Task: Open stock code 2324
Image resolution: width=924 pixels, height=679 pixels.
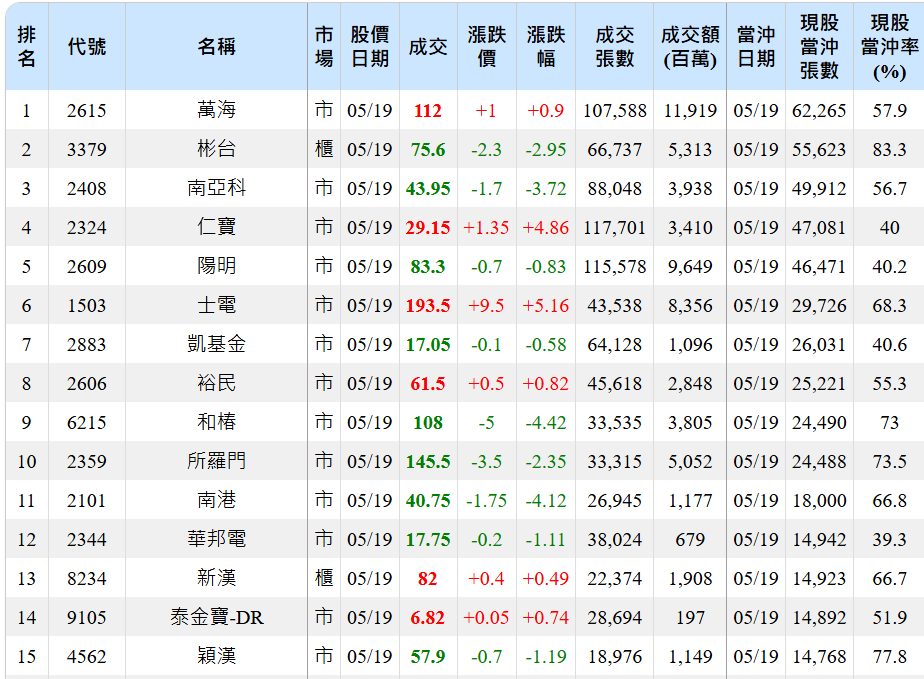Action: click(87, 227)
